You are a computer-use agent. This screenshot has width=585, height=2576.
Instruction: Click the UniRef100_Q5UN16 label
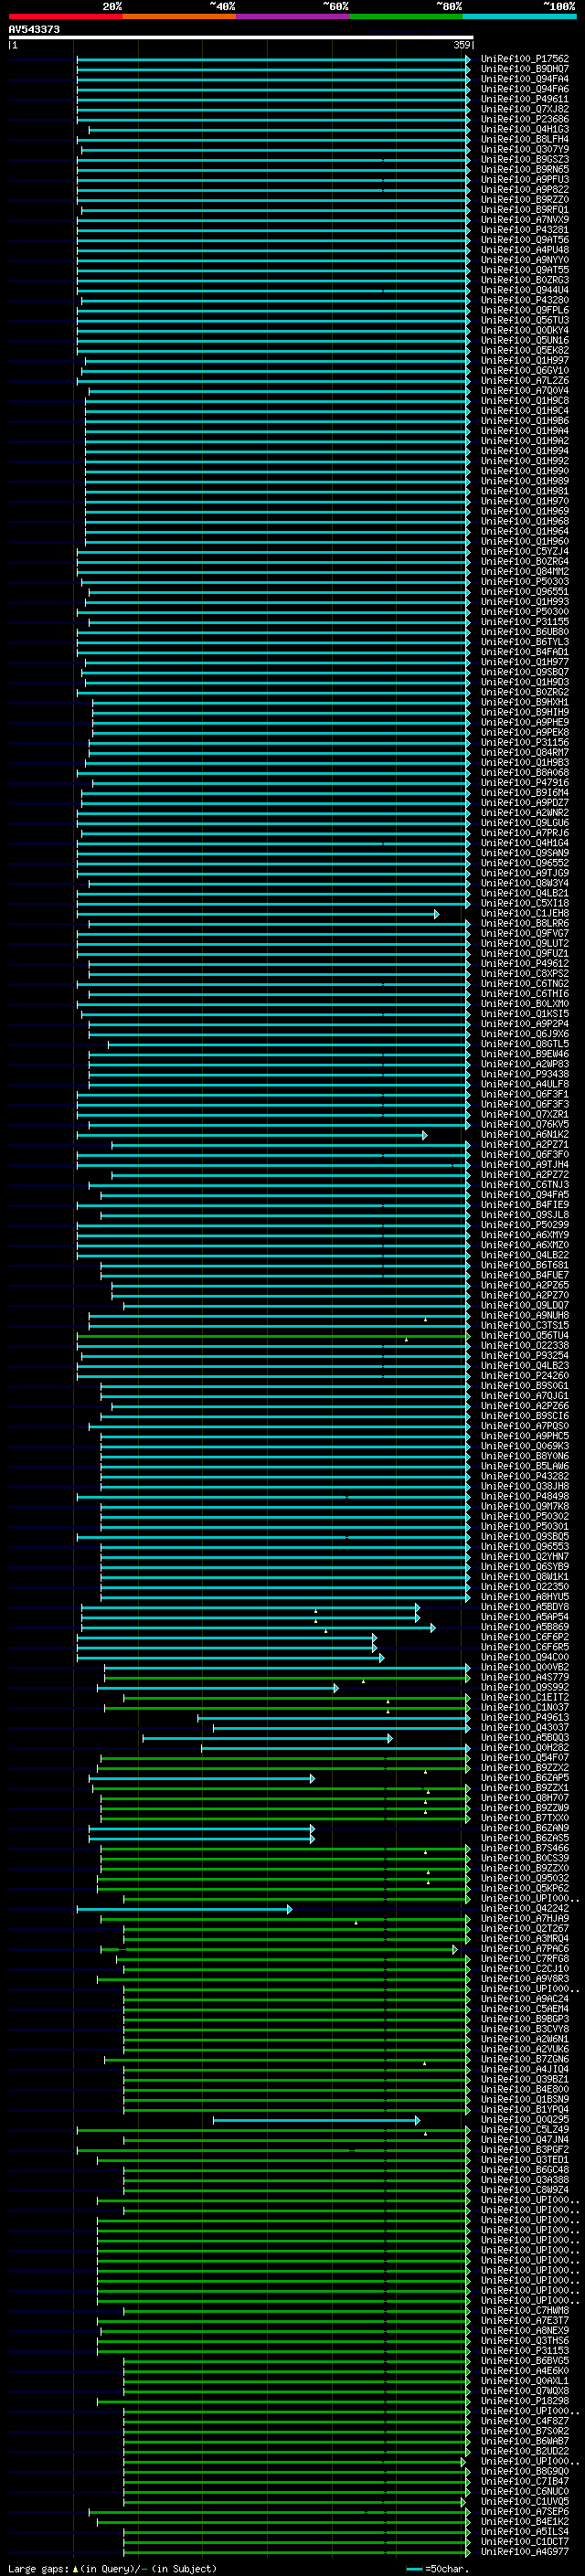coord(524,340)
